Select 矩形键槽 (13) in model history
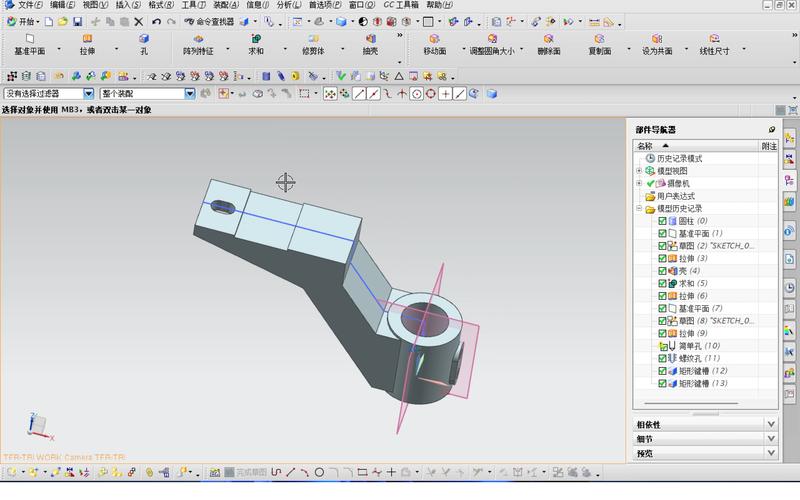This screenshot has width=800, height=500. 703,384
